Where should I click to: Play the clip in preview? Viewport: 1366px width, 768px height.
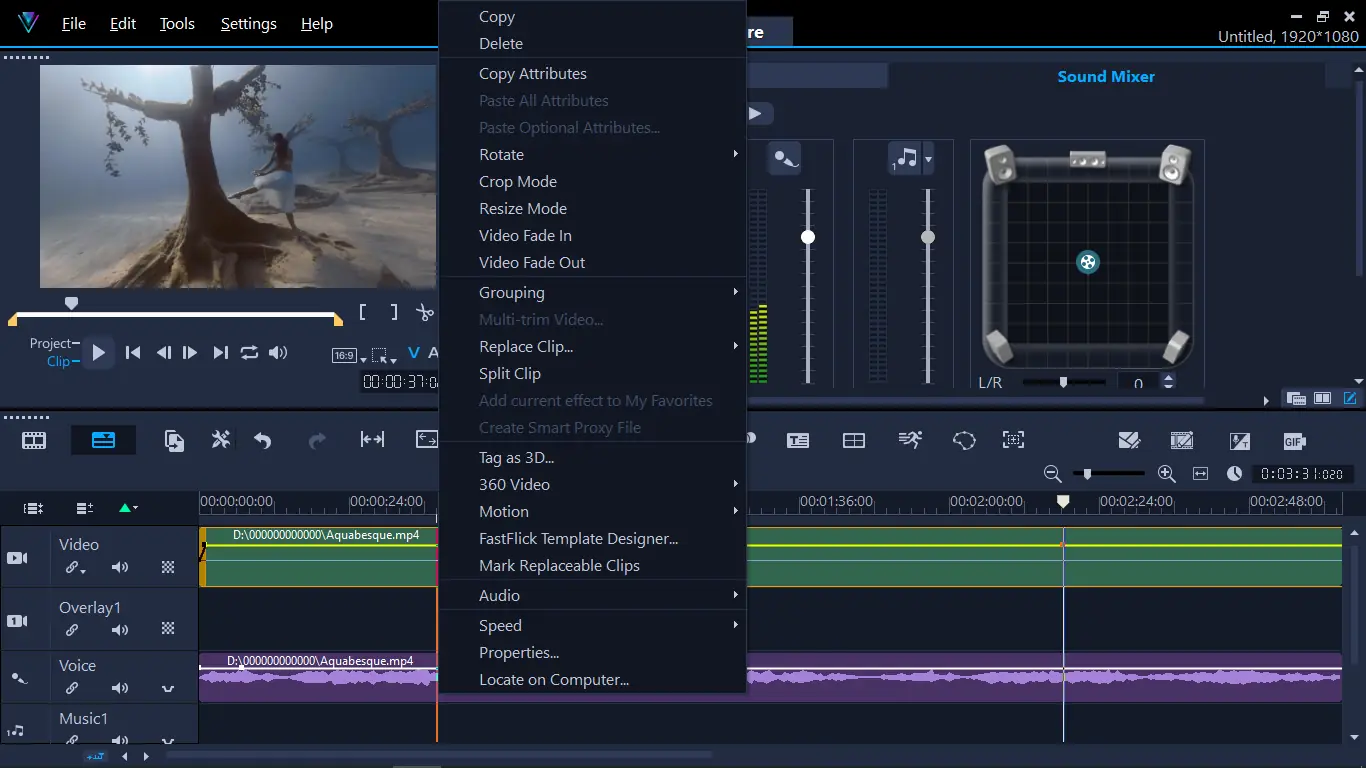(98, 352)
